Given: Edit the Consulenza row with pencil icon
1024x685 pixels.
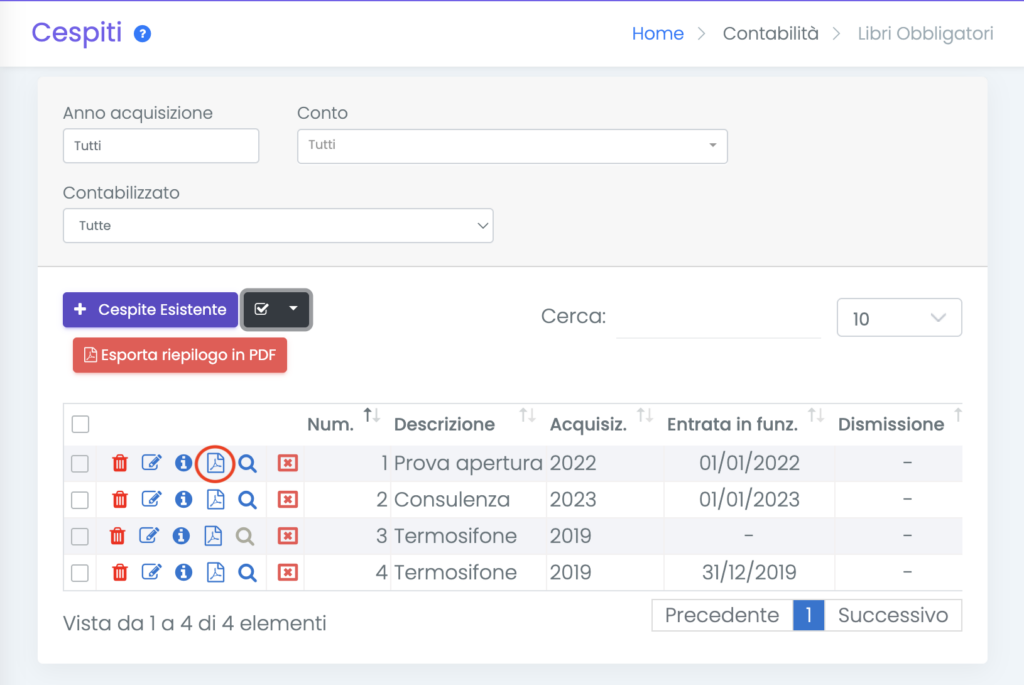Looking at the screenshot, I should 151,500.
